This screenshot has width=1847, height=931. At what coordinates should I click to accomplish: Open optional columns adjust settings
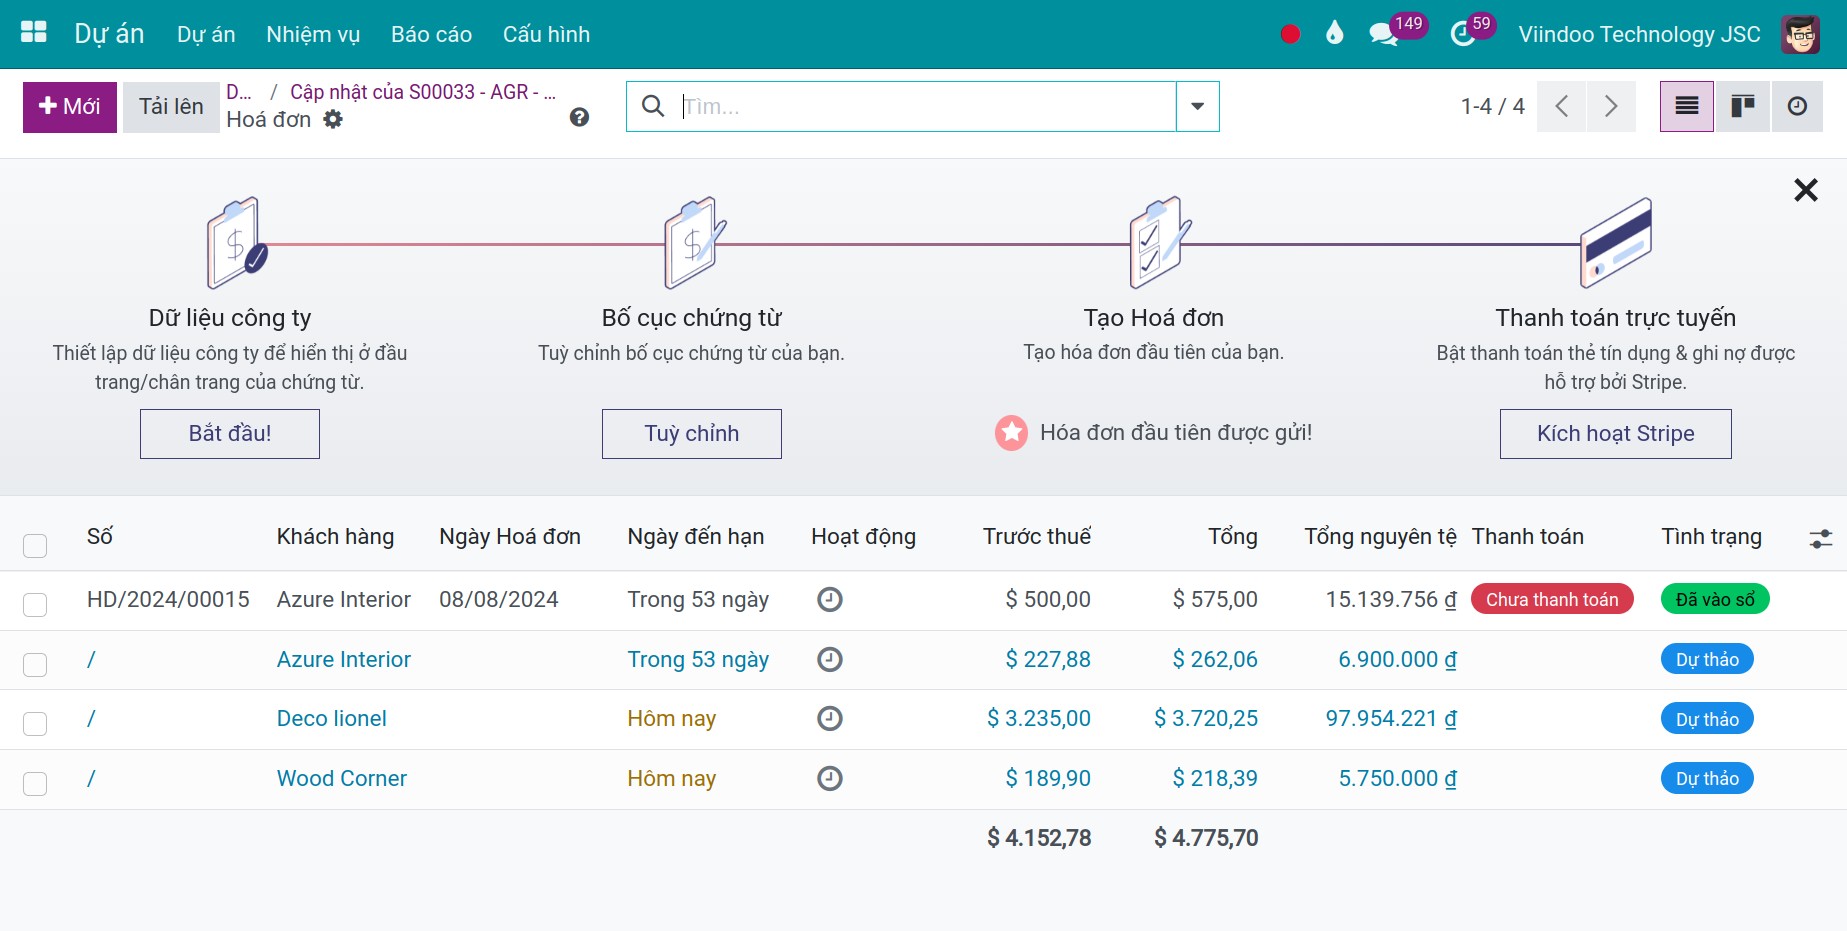(x=1821, y=539)
